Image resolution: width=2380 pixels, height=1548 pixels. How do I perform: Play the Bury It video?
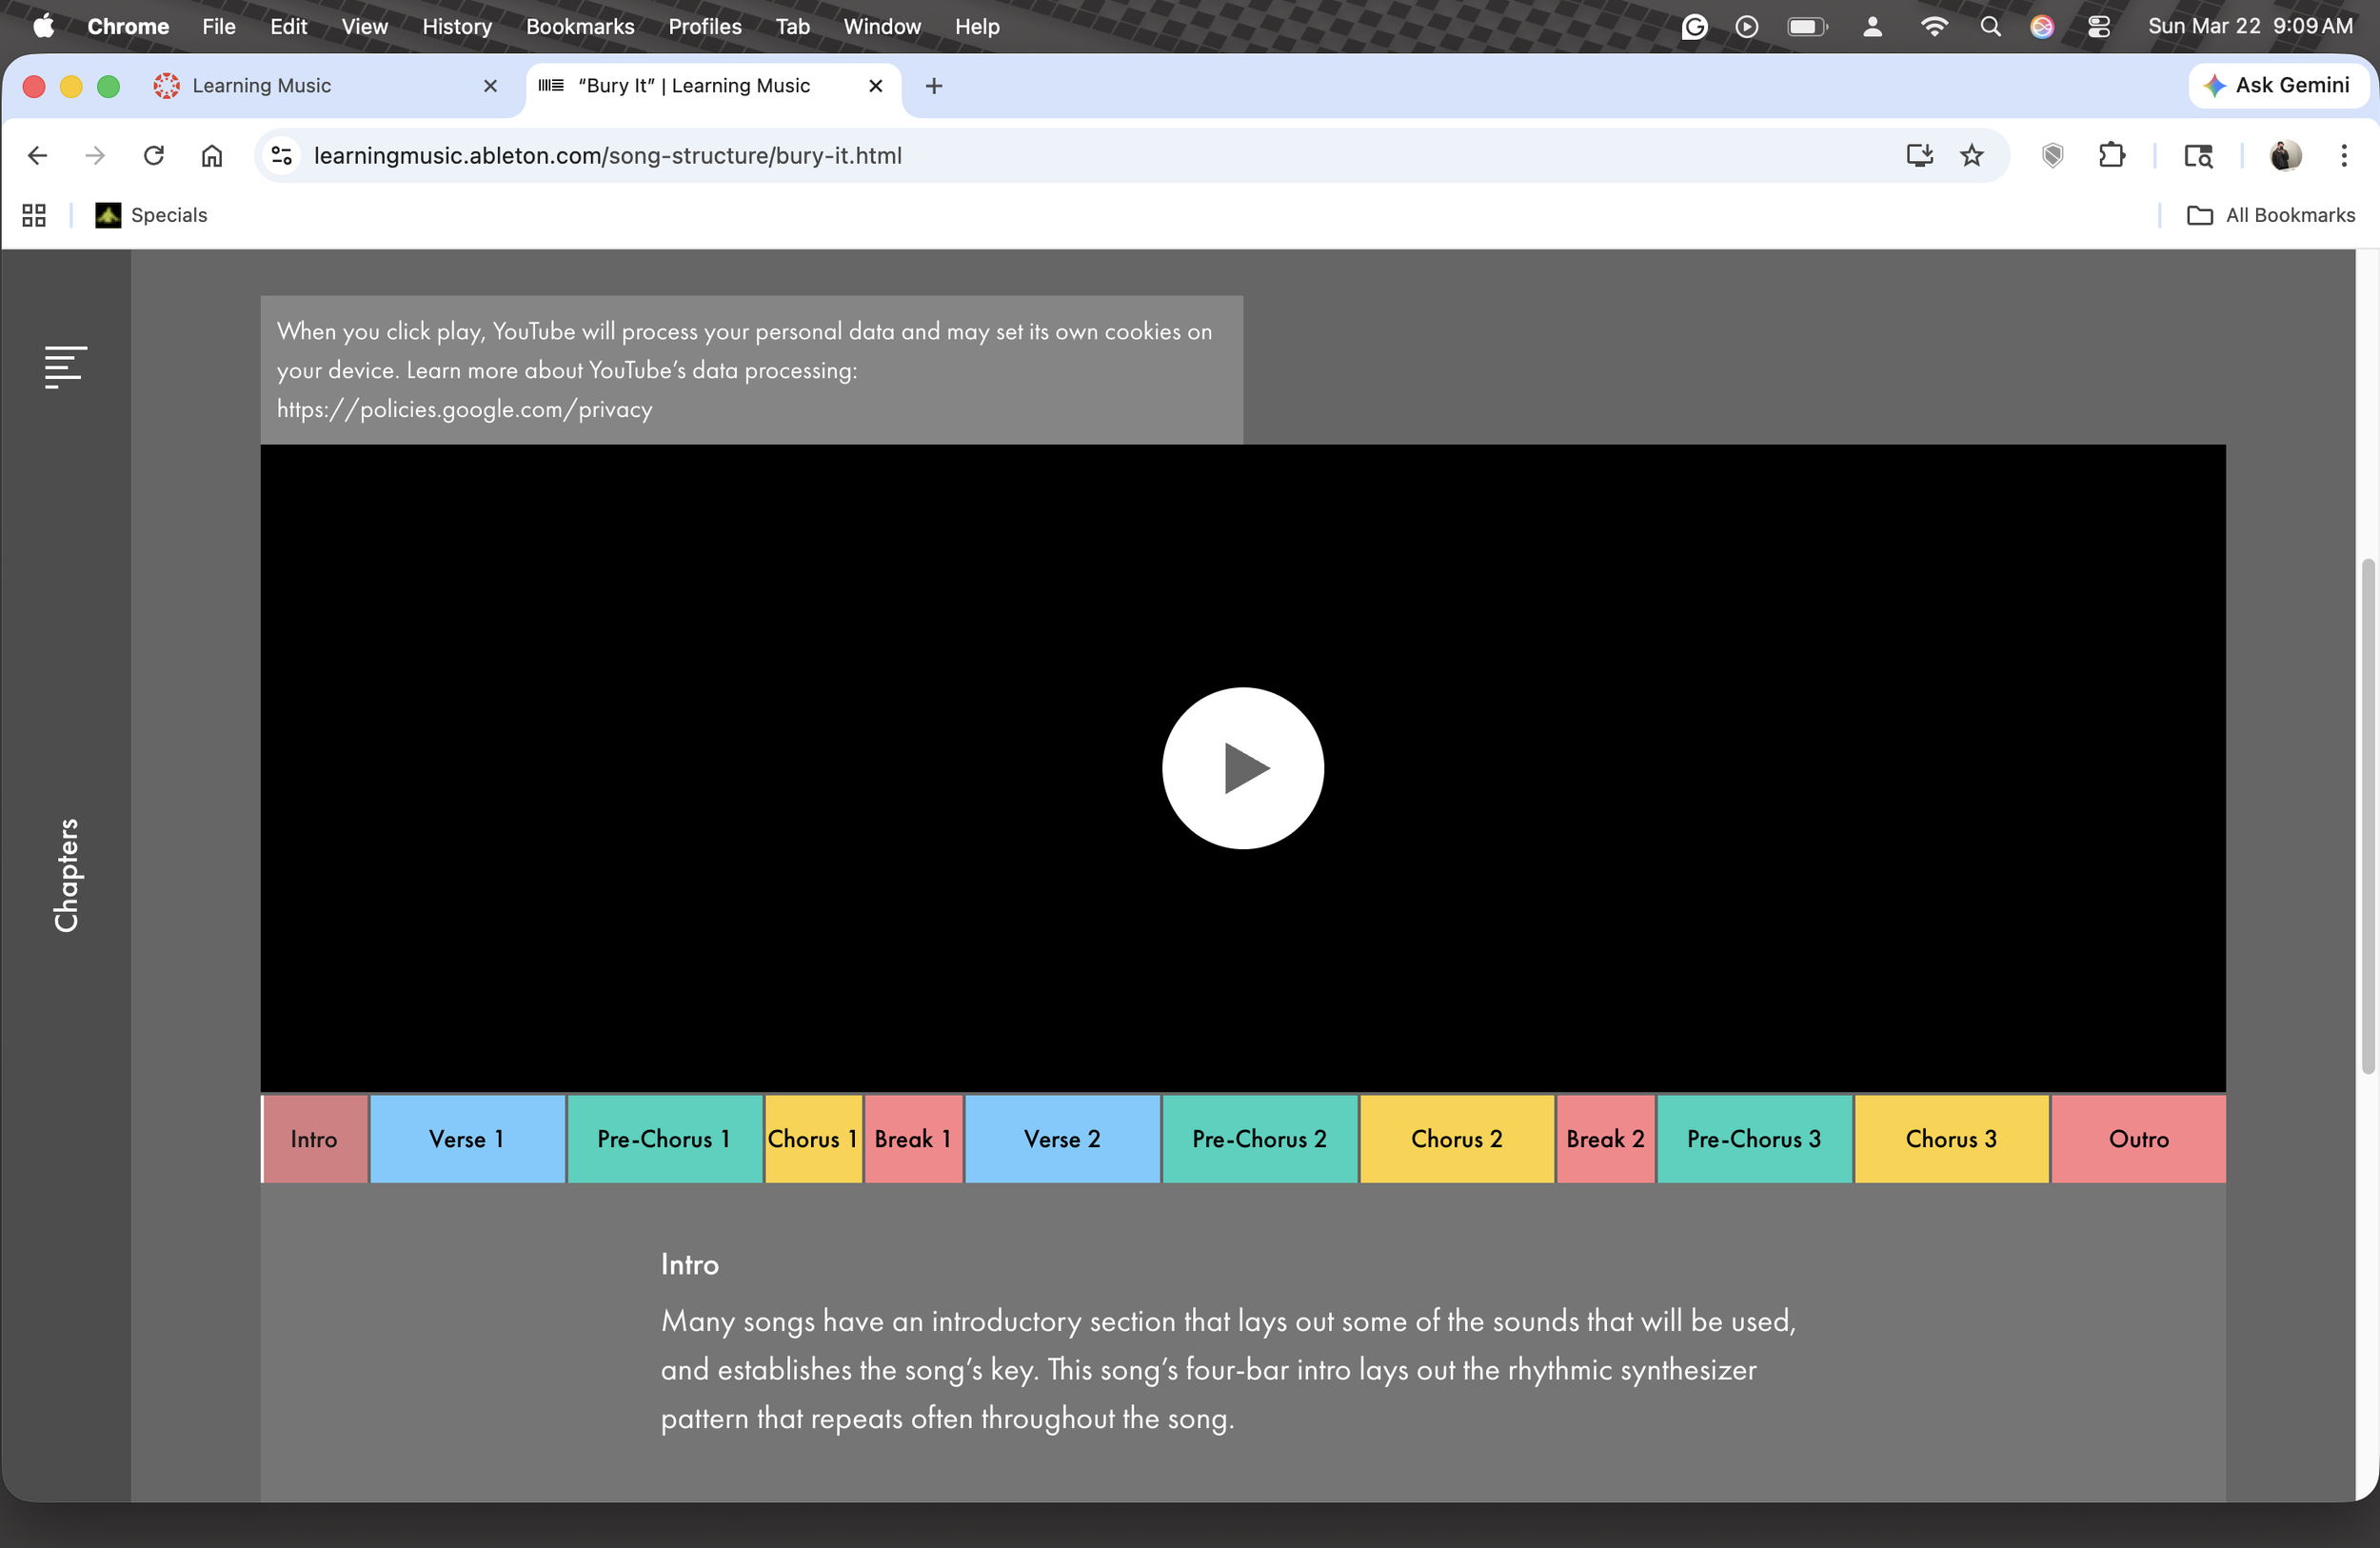pyautogui.click(x=1242, y=768)
